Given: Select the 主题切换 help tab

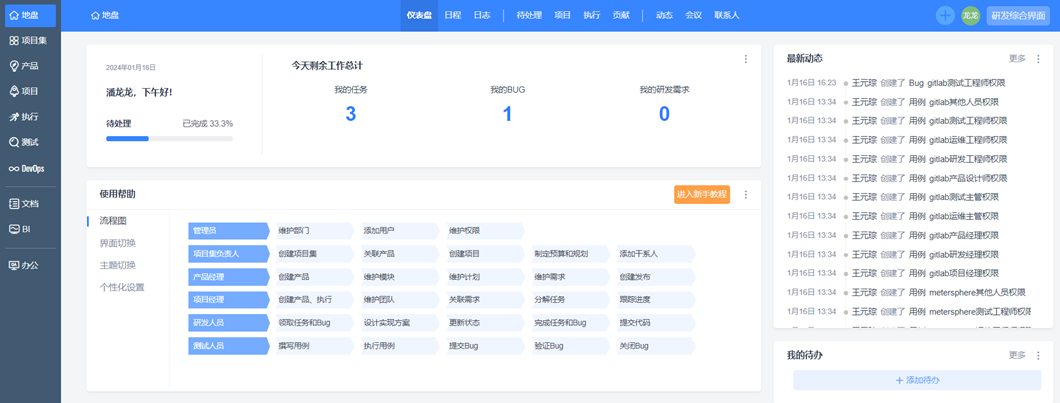Looking at the screenshot, I should click(x=118, y=265).
